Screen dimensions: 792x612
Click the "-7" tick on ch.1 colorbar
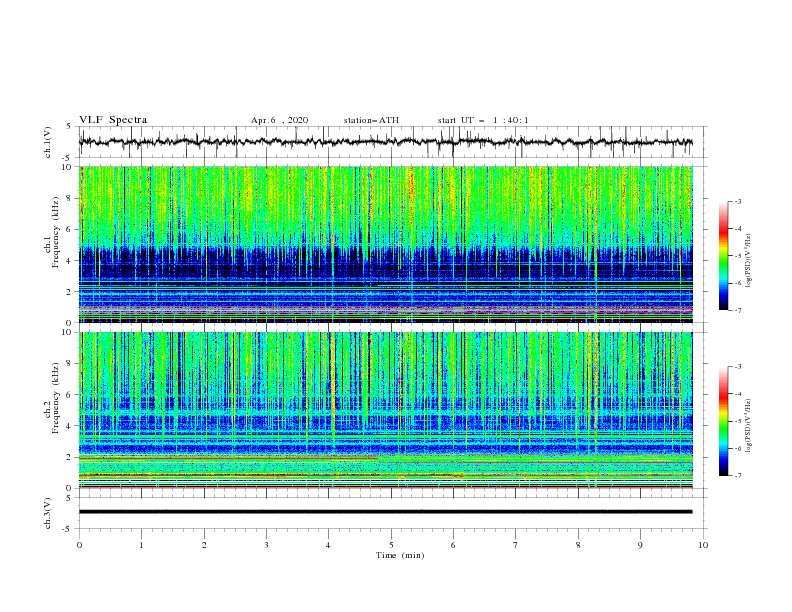(737, 311)
